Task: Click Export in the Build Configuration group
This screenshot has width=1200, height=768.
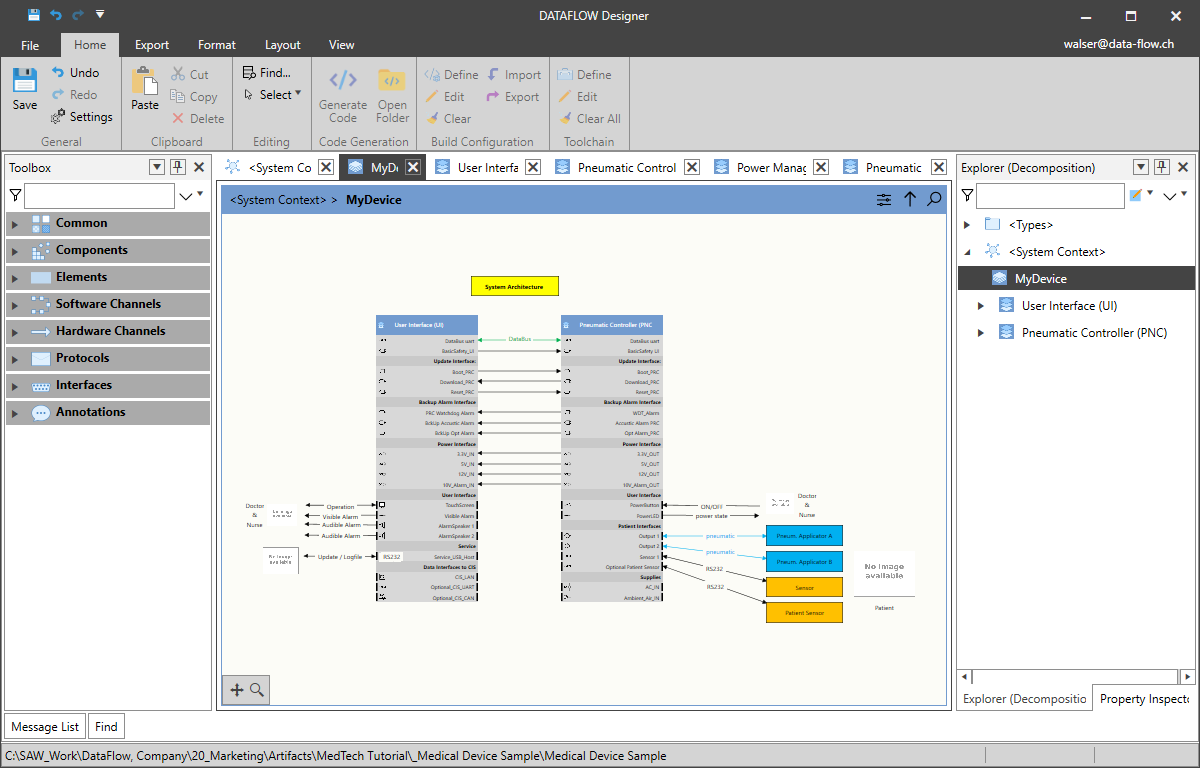Action: pyautogui.click(x=513, y=97)
